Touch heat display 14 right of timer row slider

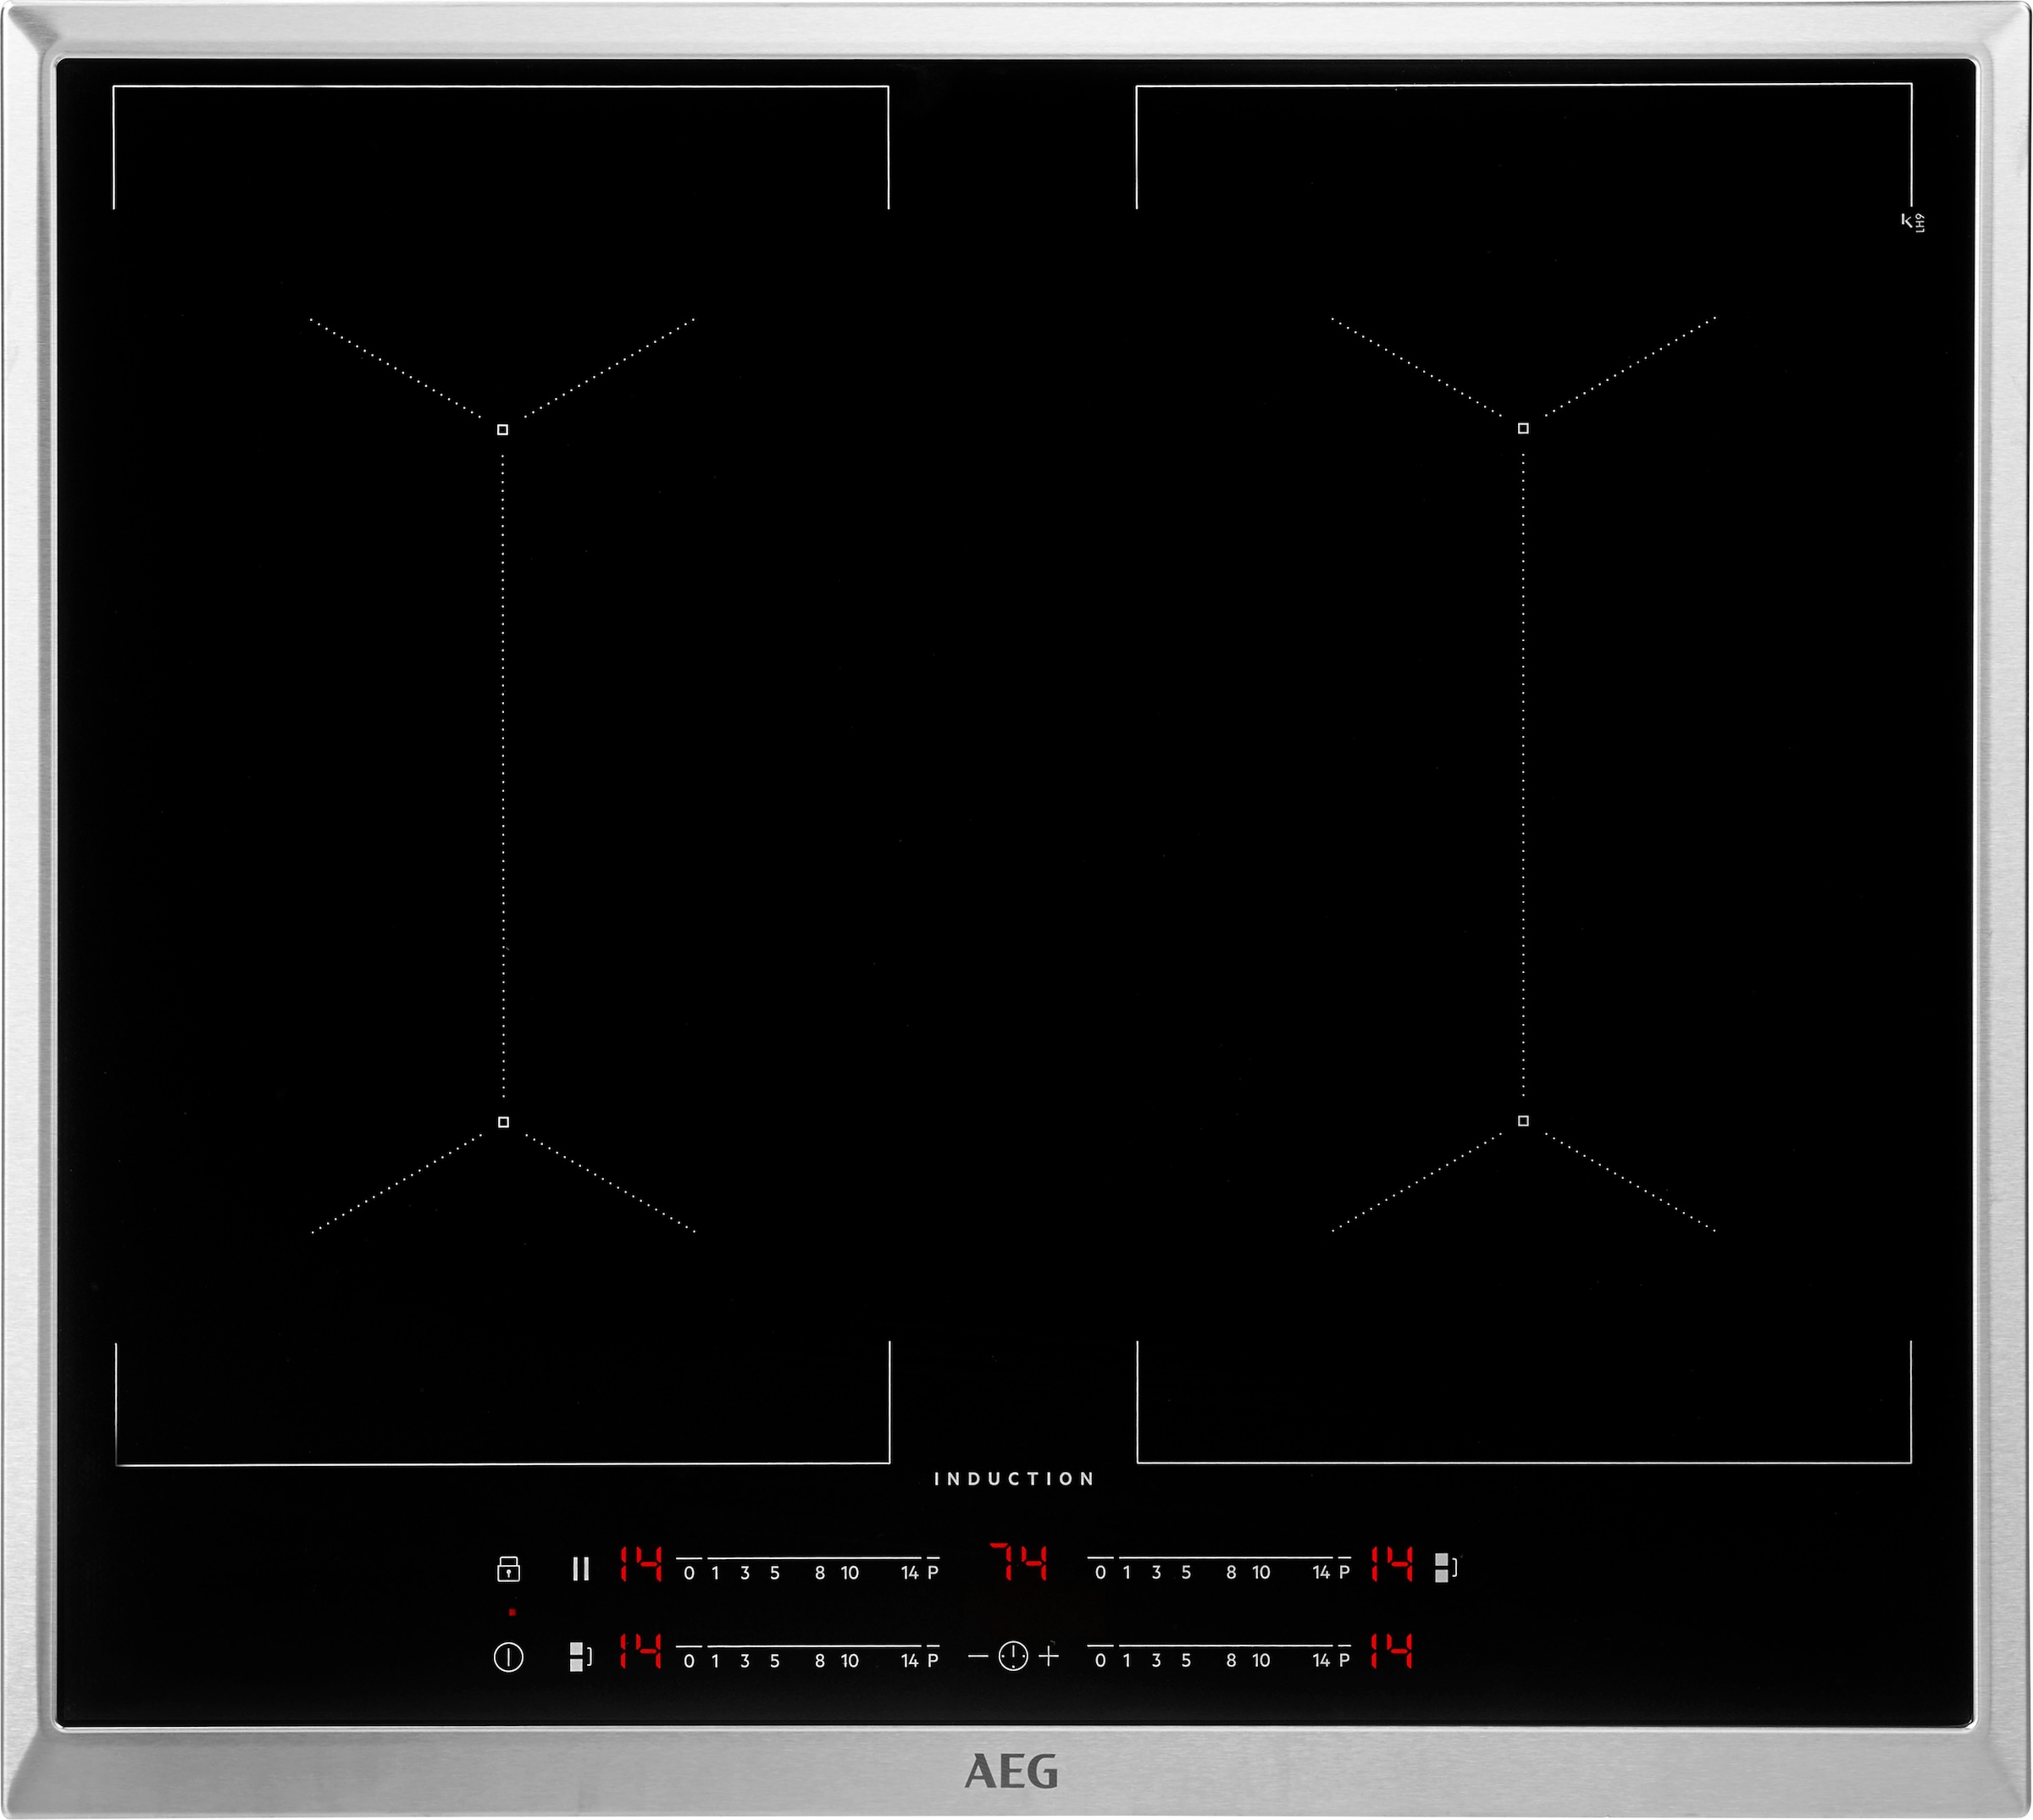[x=1392, y=1651]
